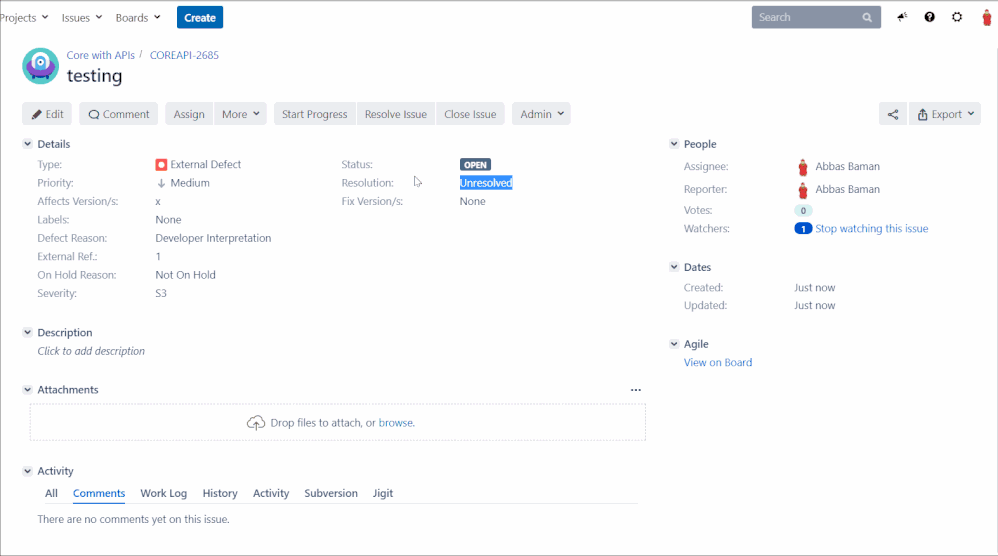
Task: Click the share issue icon button
Action: pos(893,115)
